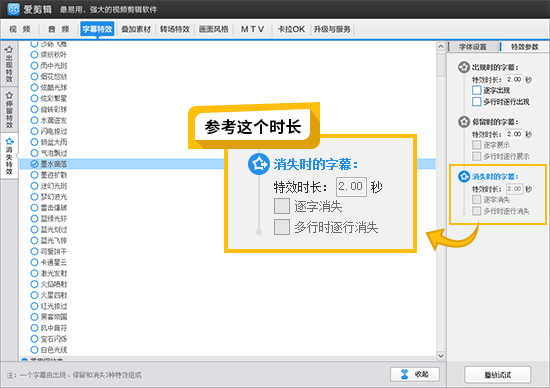
Task: Toggle 多行时逐行展示 checkbox
Action: coord(476,156)
